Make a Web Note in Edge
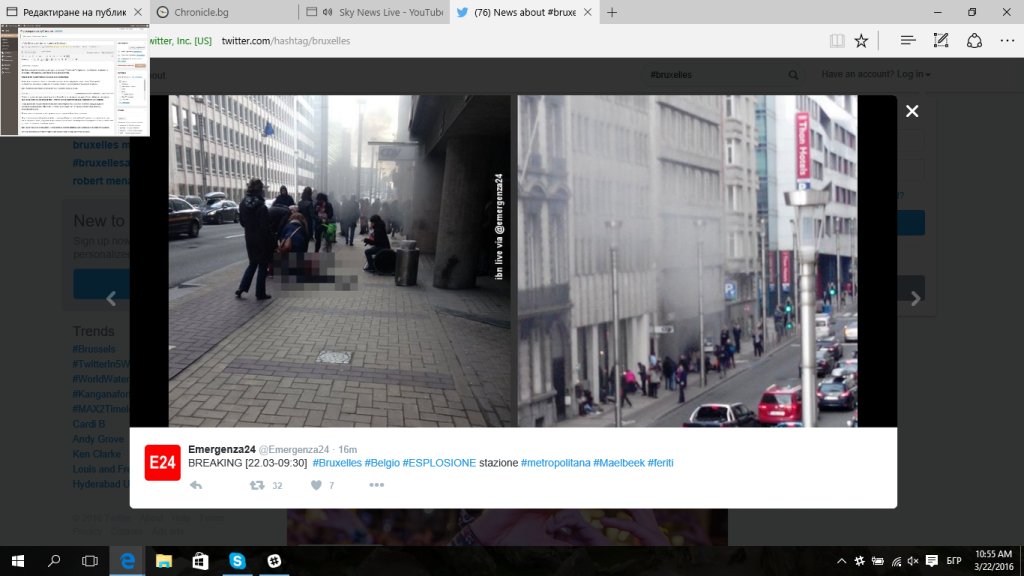Screen dimensions: 1024x576 [940, 40]
